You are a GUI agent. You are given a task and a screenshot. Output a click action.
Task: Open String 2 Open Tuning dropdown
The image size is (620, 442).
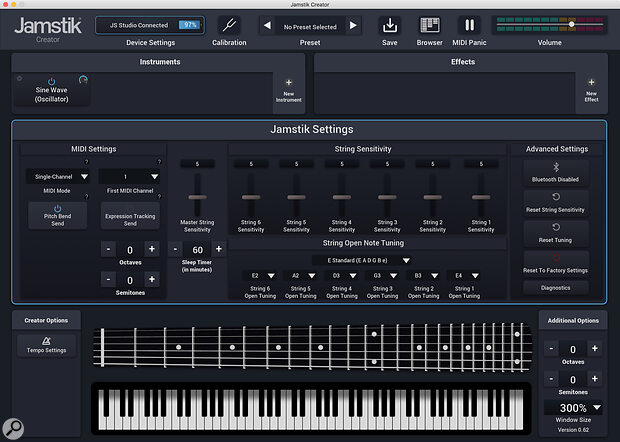pyautogui.click(x=423, y=275)
